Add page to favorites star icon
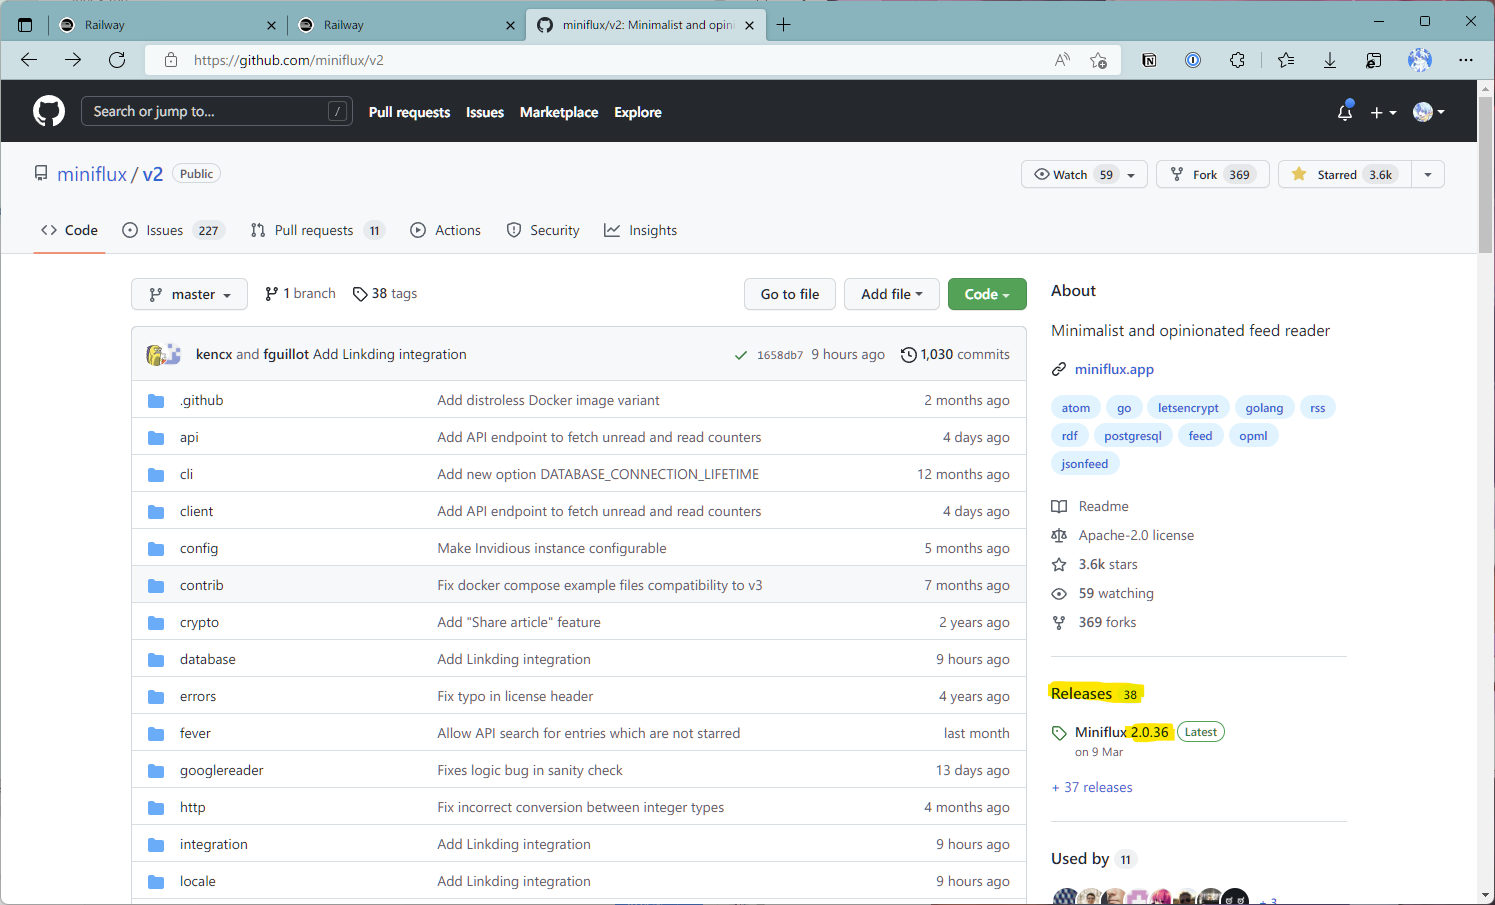This screenshot has width=1495, height=905. click(1098, 60)
